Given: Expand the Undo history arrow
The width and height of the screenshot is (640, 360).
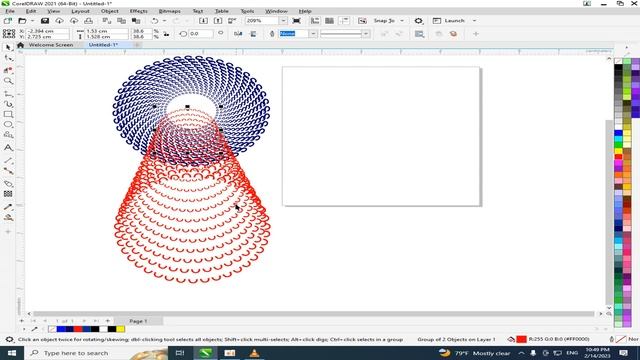Looking at the screenshot, I should pyautogui.click(x=164, y=21).
